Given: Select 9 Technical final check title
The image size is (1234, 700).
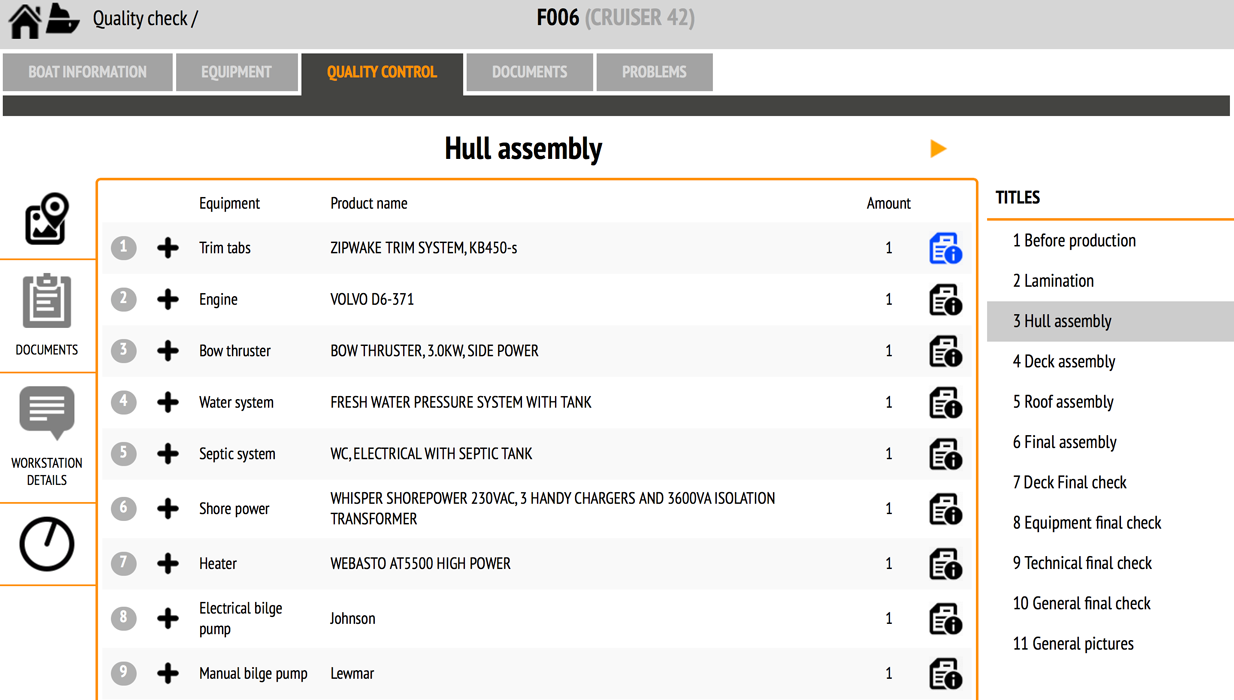Looking at the screenshot, I should pyautogui.click(x=1082, y=563).
